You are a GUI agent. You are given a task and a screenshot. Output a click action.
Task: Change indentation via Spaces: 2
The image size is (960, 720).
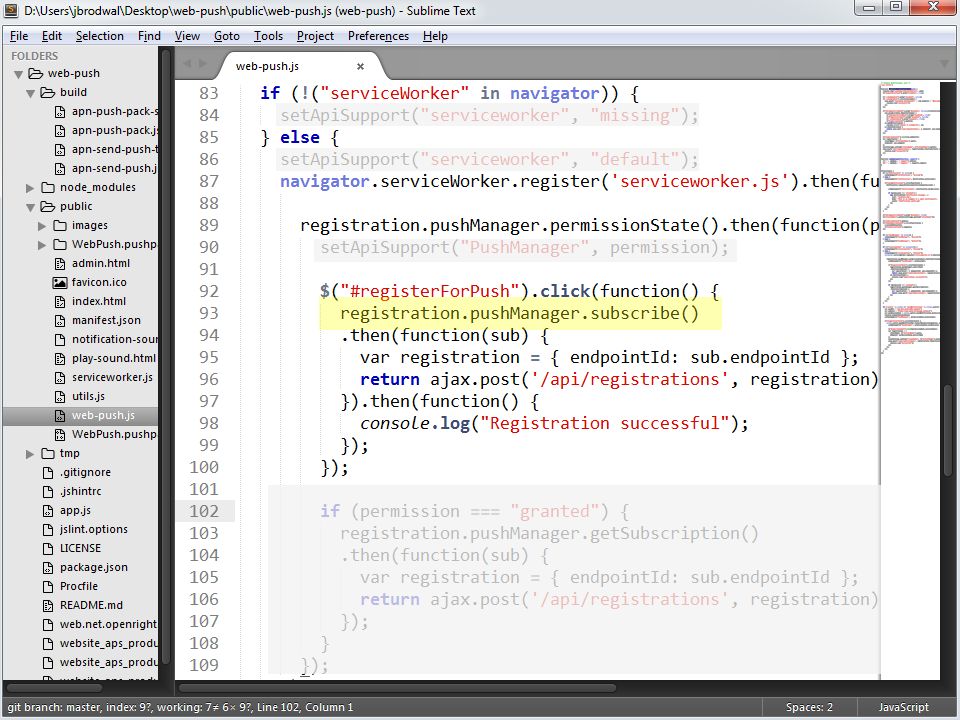click(x=809, y=707)
